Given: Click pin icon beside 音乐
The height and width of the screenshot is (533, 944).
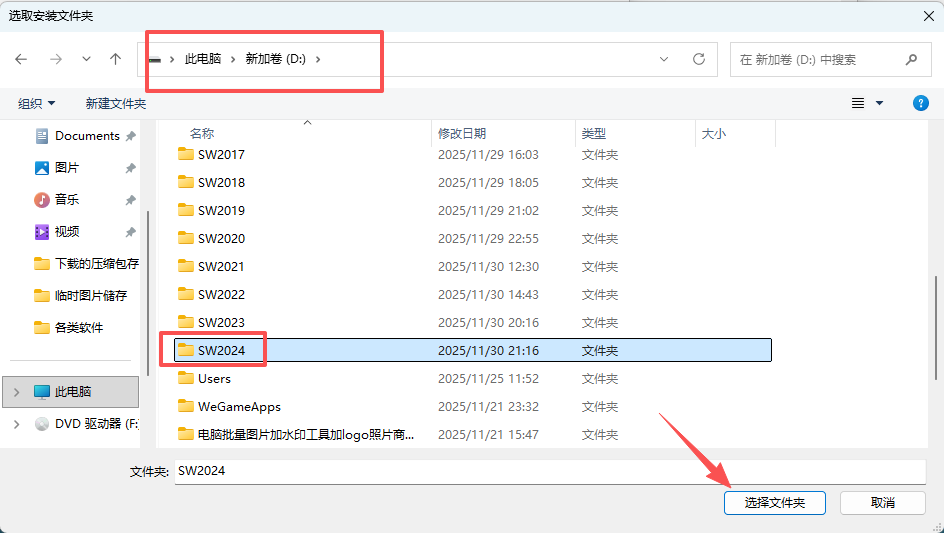Looking at the screenshot, I should click(x=130, y=200).
